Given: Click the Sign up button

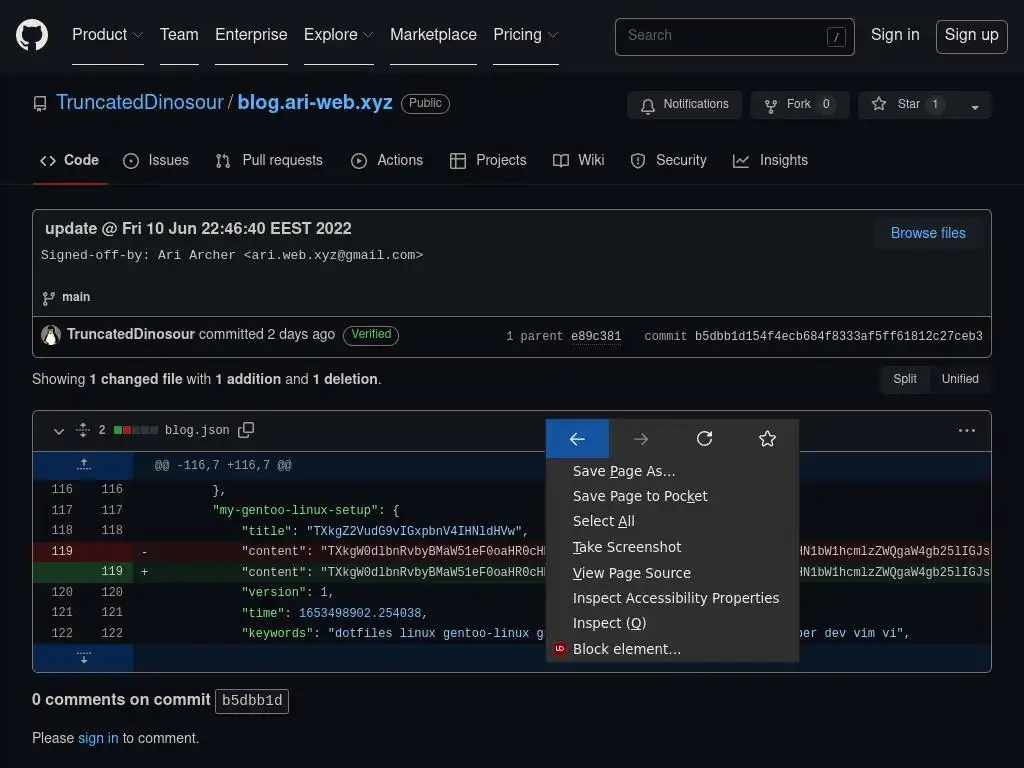Looking at the screenshot, I should coord(971,36).
